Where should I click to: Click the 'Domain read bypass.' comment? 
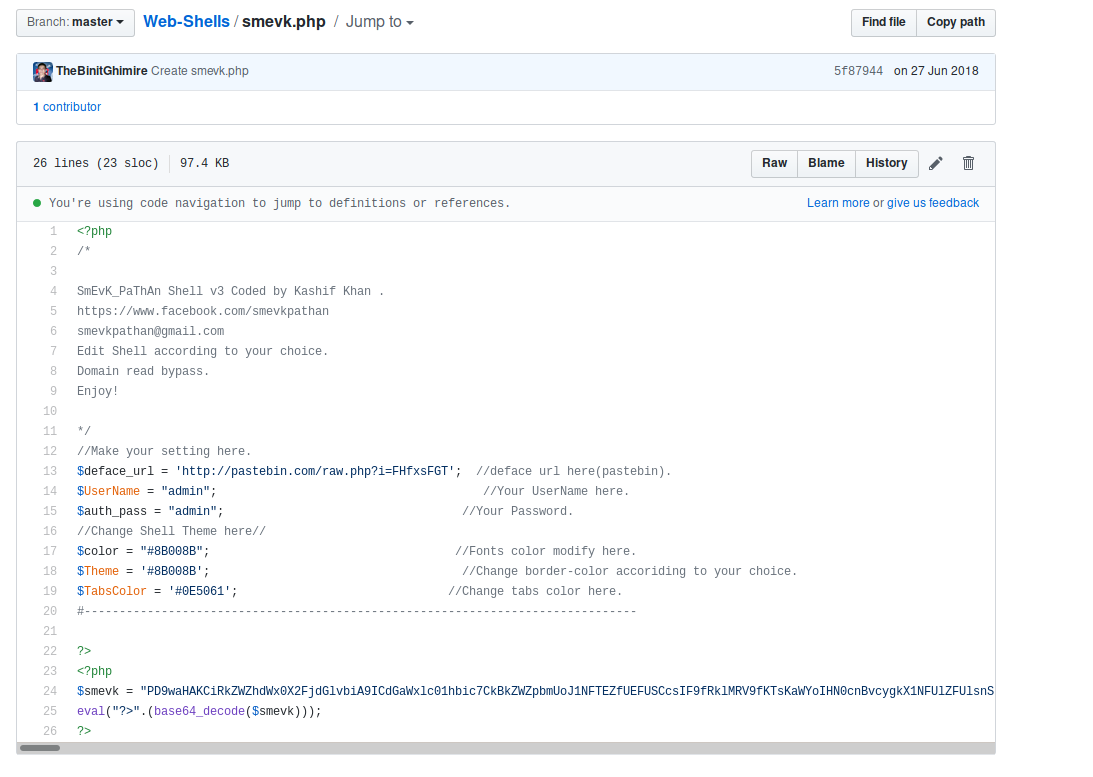click(x=143, y=371)
